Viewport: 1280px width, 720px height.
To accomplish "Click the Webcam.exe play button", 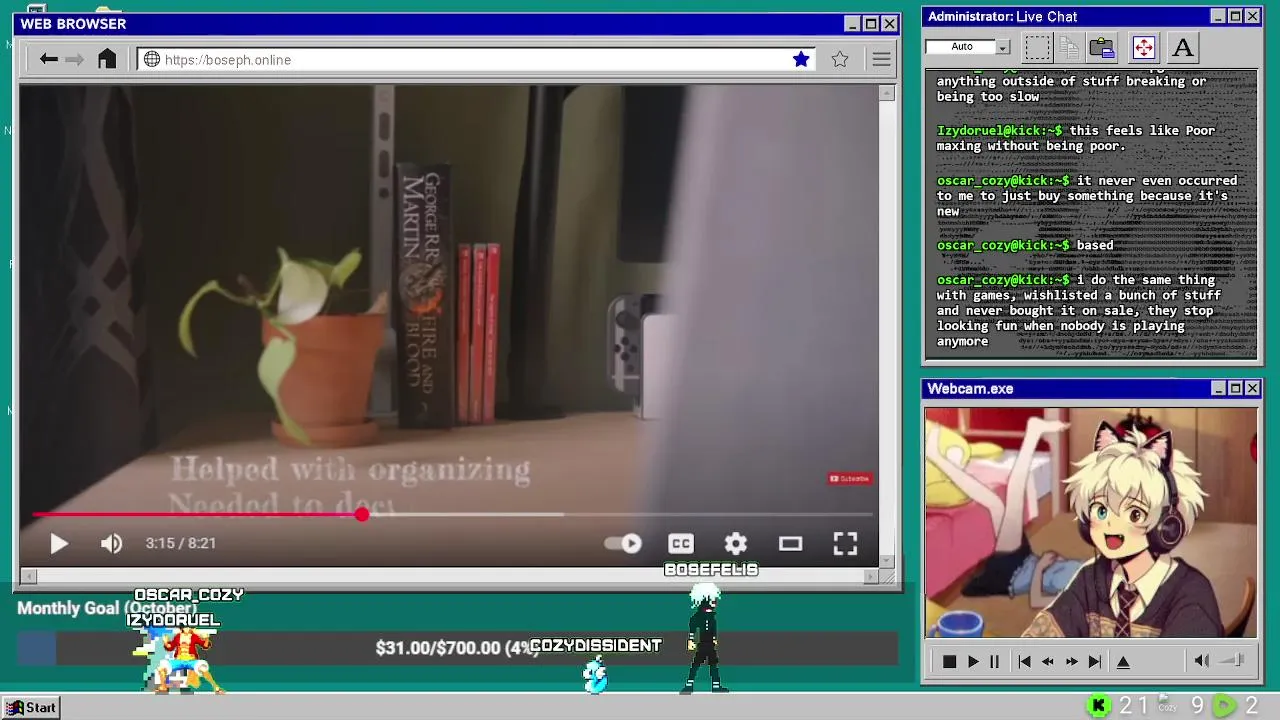I will coord(973,661).
